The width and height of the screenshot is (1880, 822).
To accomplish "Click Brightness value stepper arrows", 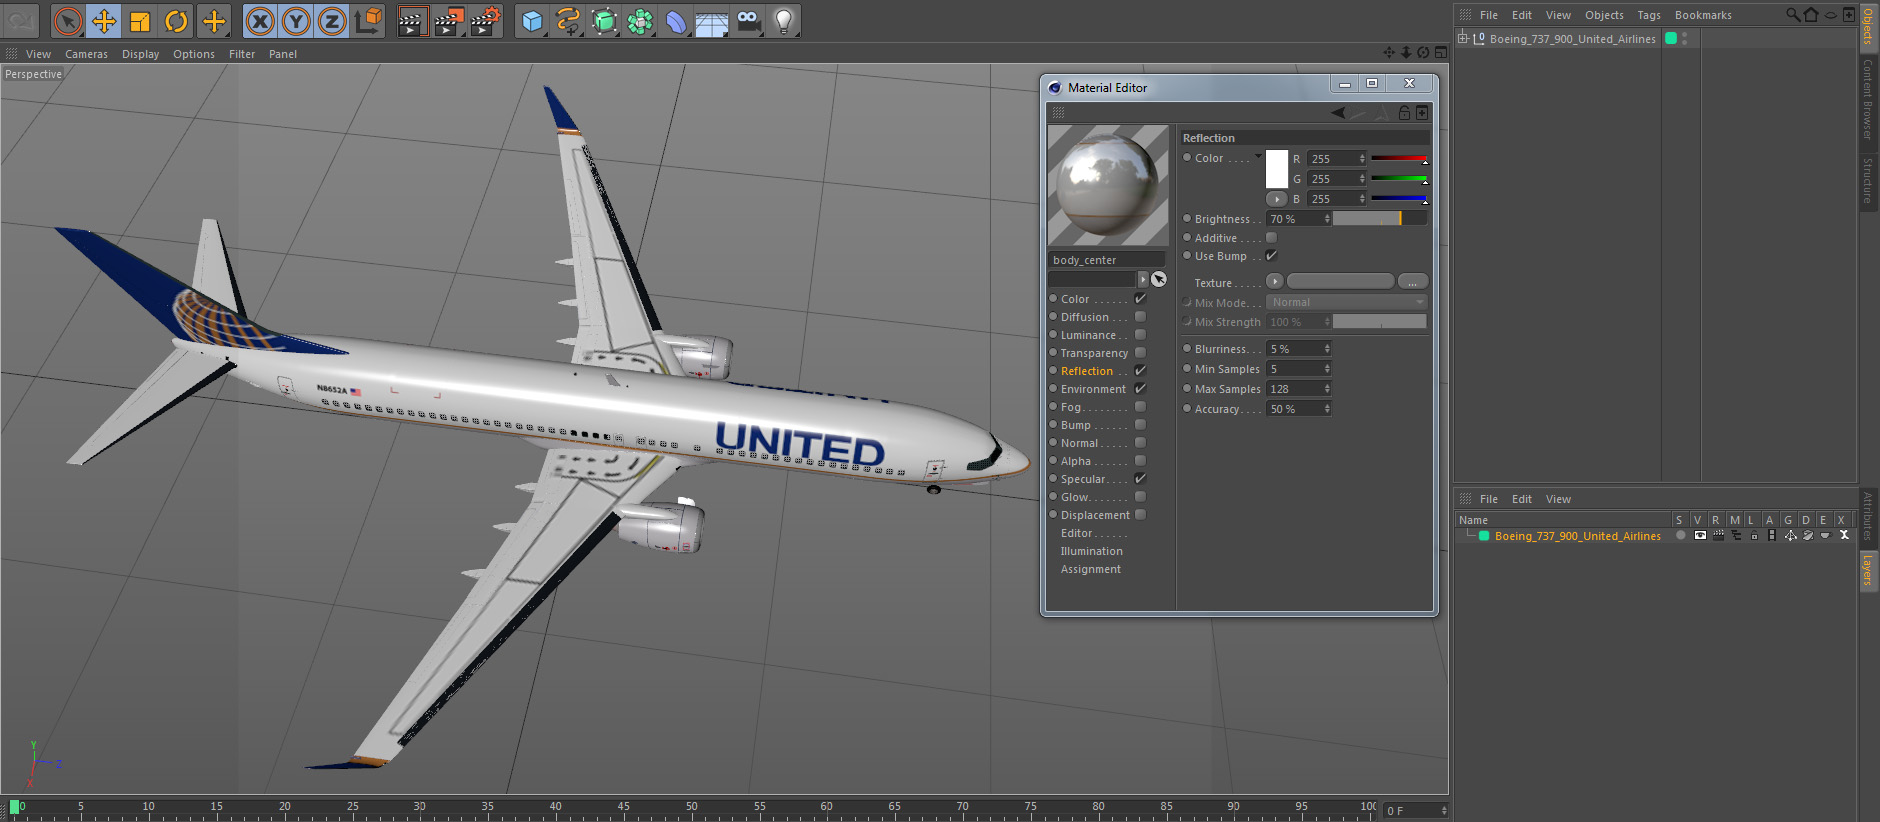I will (x=1327, y=219).
